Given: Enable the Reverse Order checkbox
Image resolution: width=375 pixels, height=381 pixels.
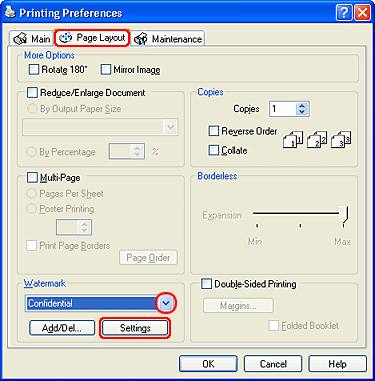Looking at the screenshot, I should point(214,131).
